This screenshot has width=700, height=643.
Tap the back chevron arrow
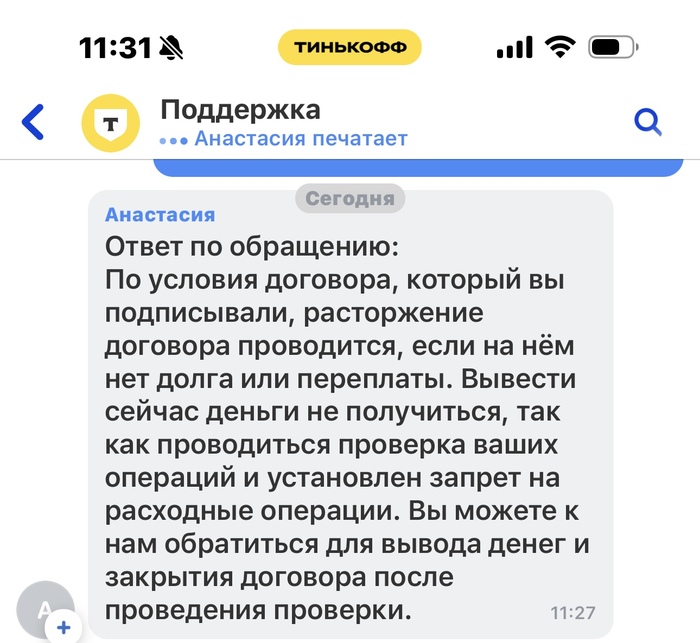[x=34, y=122]
